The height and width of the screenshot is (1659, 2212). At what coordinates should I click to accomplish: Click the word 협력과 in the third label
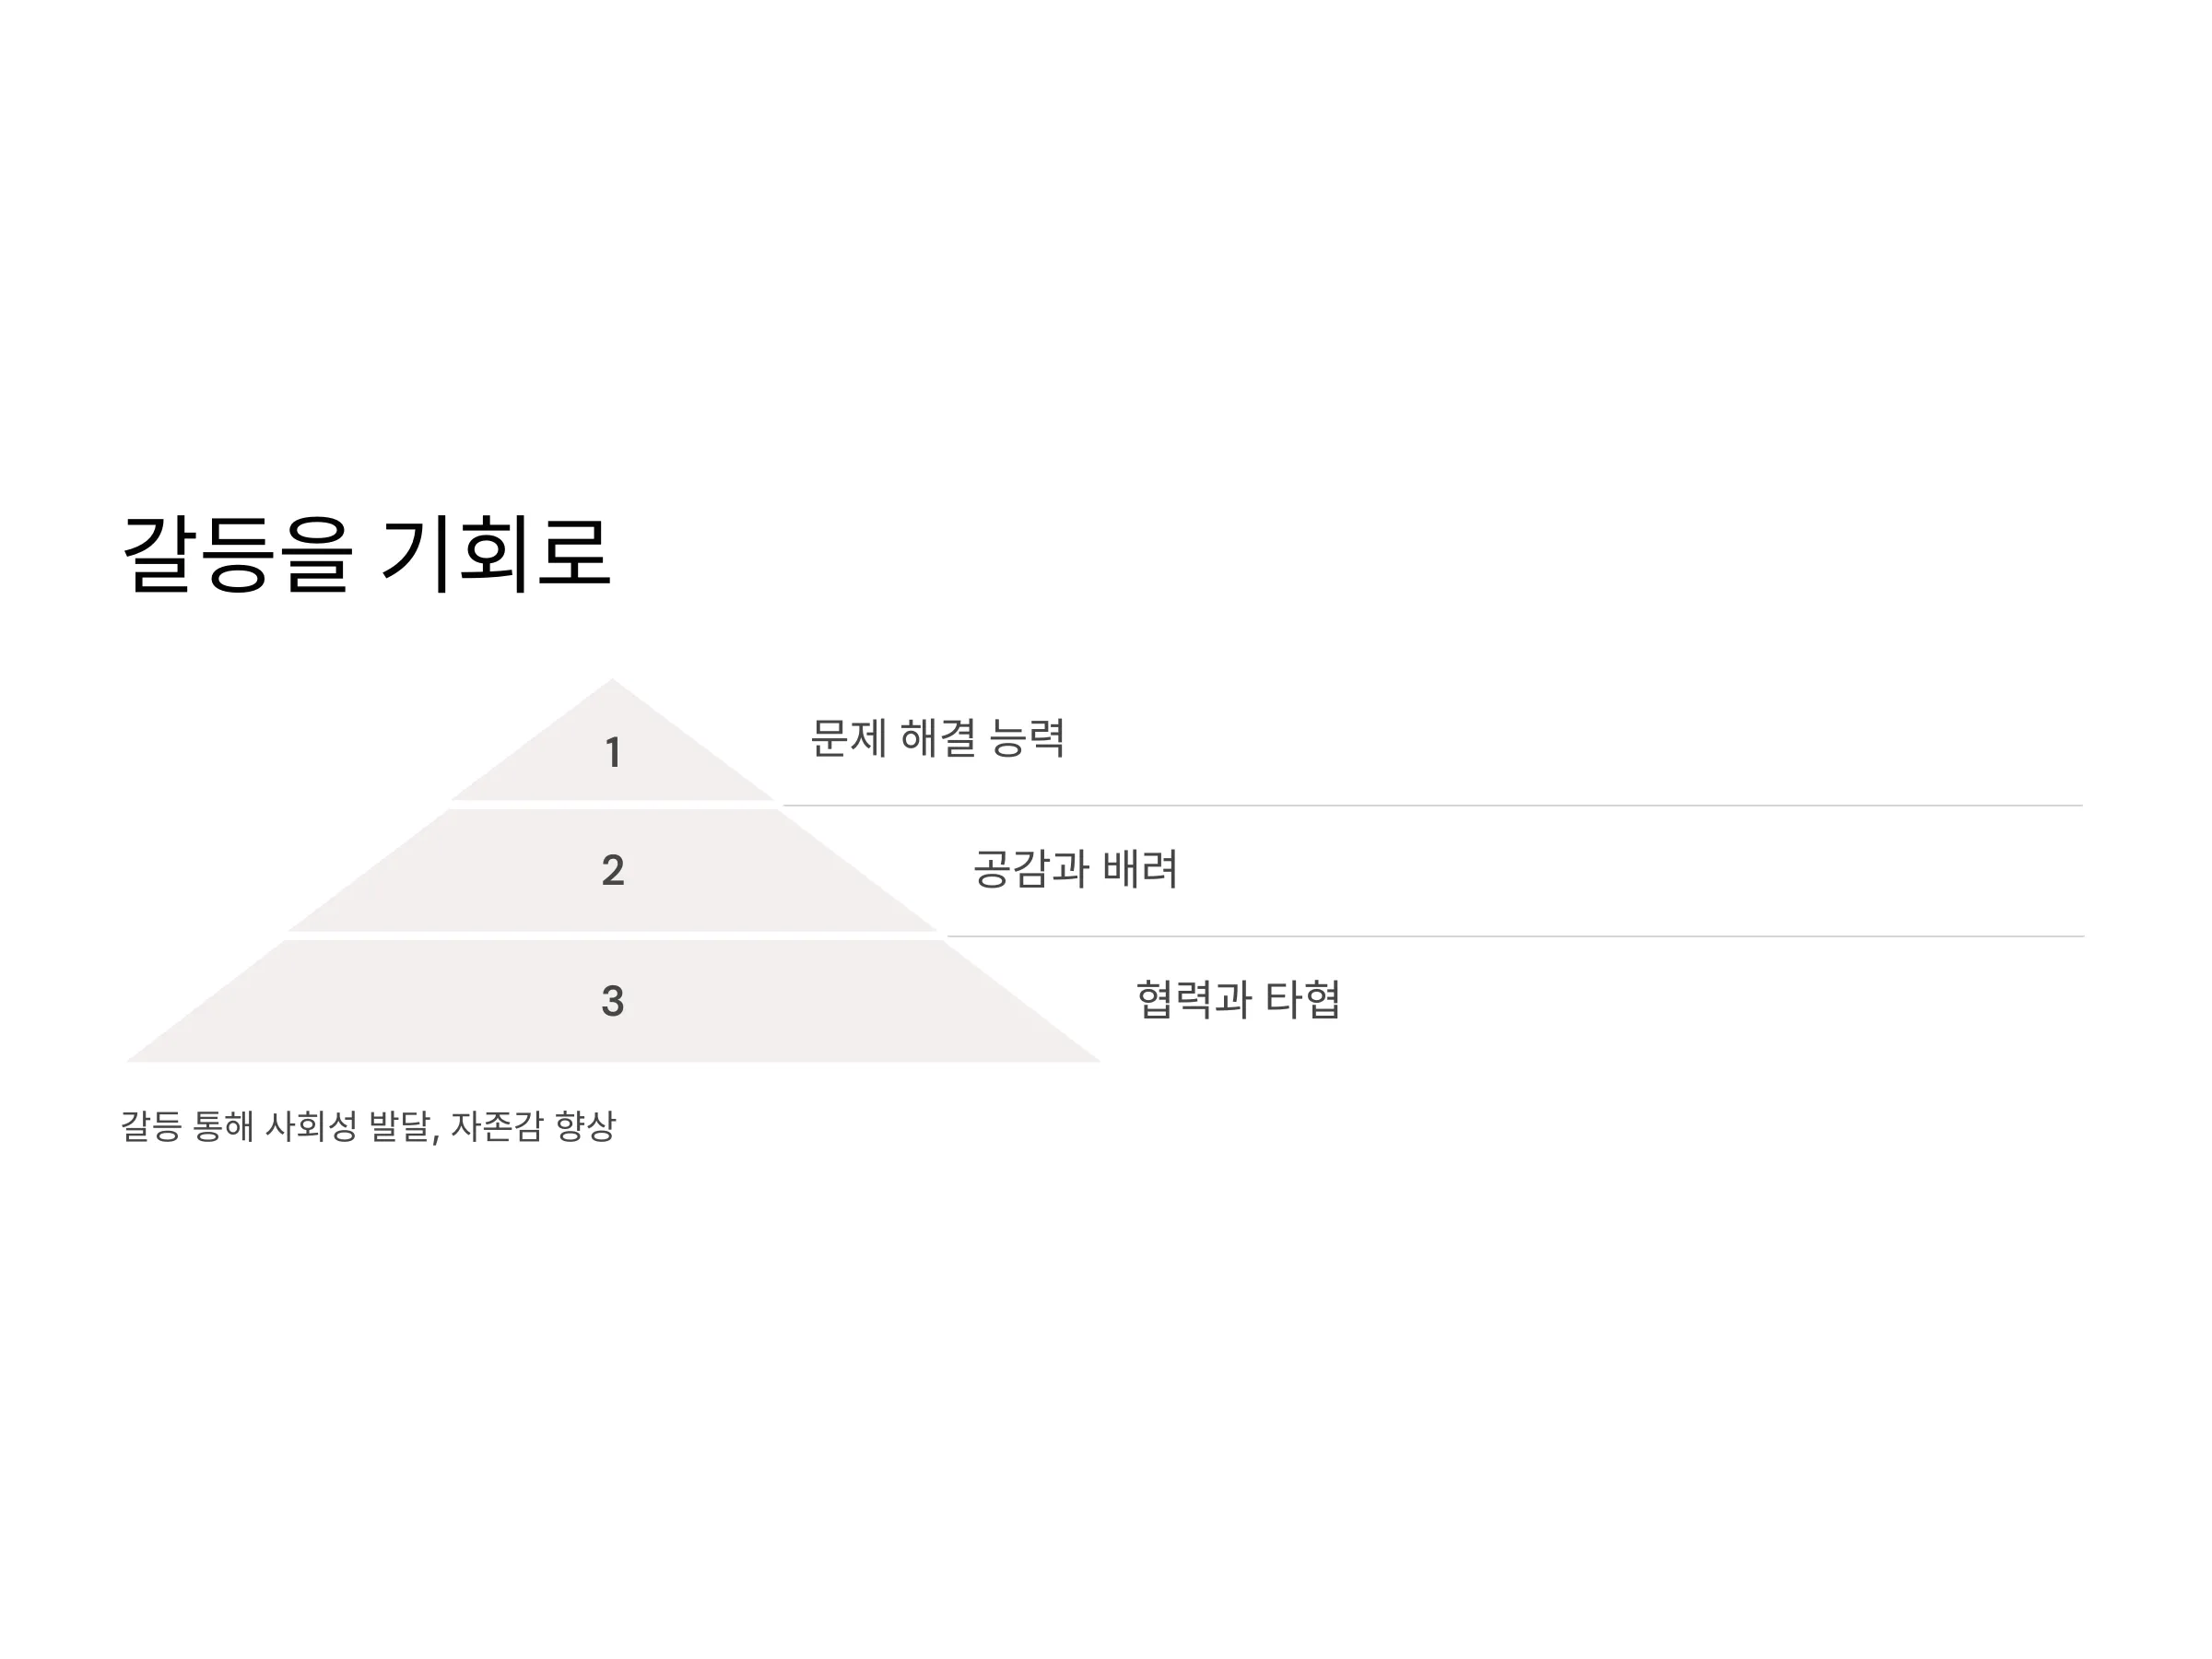(x=1194, y=999)
